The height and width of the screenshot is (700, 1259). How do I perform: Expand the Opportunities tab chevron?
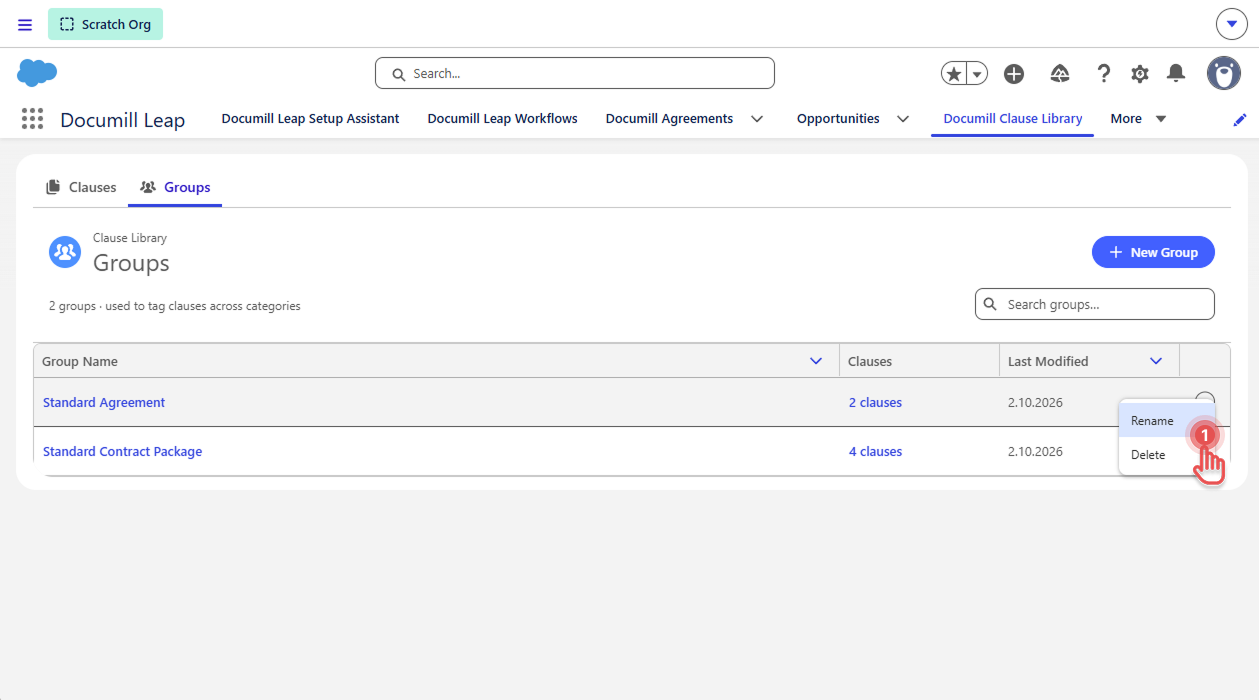click(903, 119)
